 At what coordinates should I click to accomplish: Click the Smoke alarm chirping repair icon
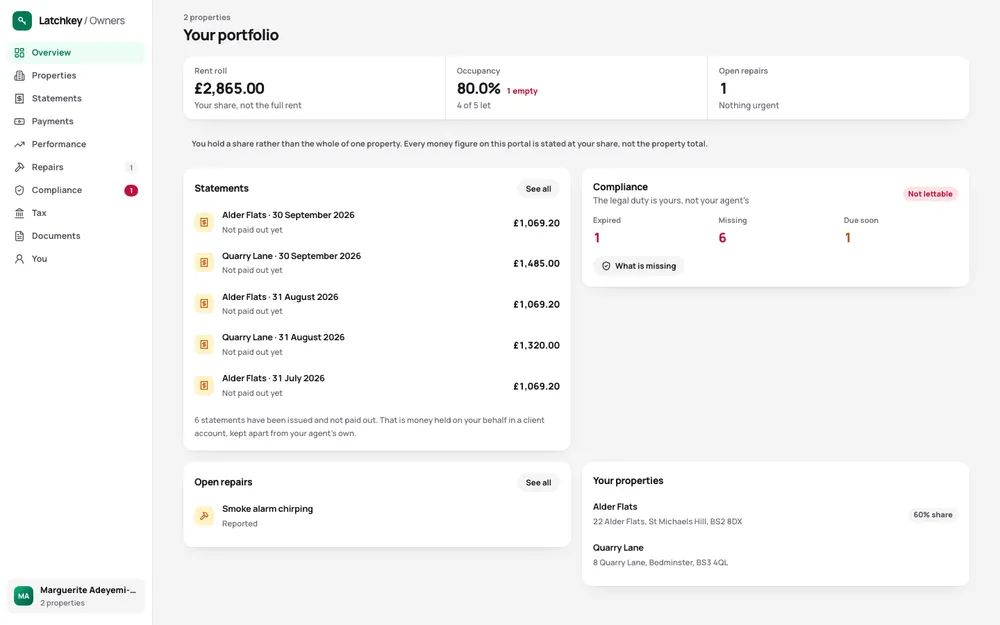pos(204,515)
